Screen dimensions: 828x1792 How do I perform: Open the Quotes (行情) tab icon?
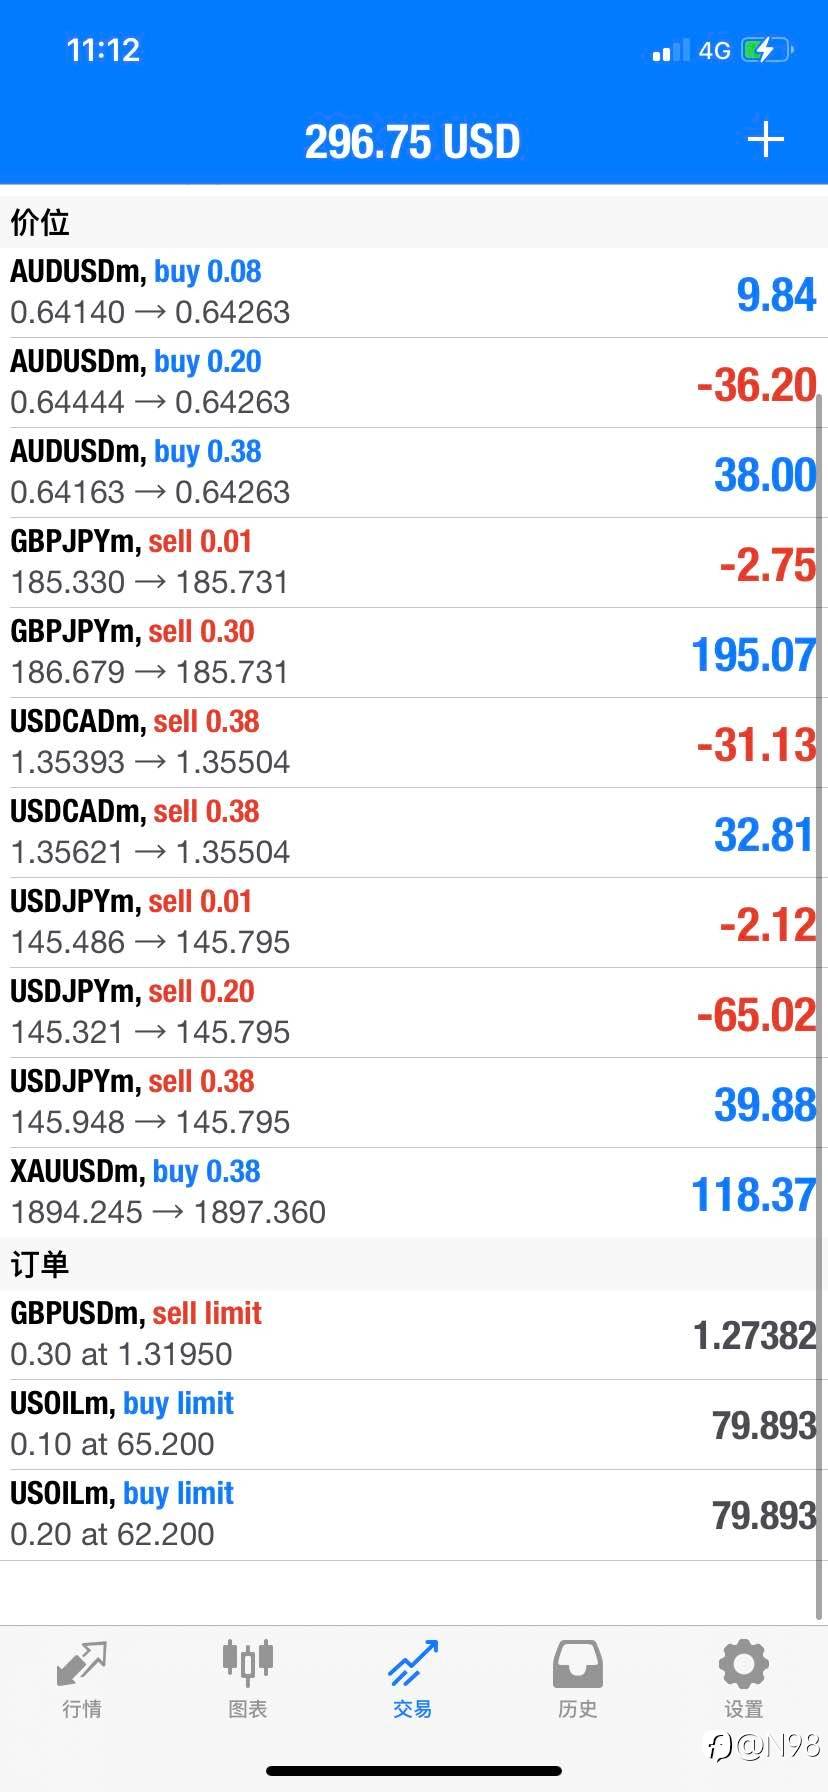(x=81, y=1665)
